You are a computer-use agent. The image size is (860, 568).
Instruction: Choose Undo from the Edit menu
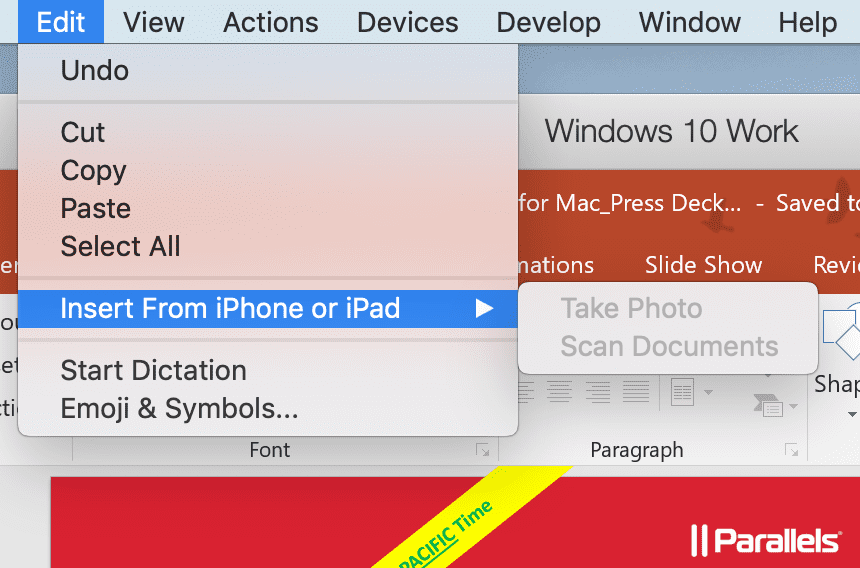(x=268, y=71)
